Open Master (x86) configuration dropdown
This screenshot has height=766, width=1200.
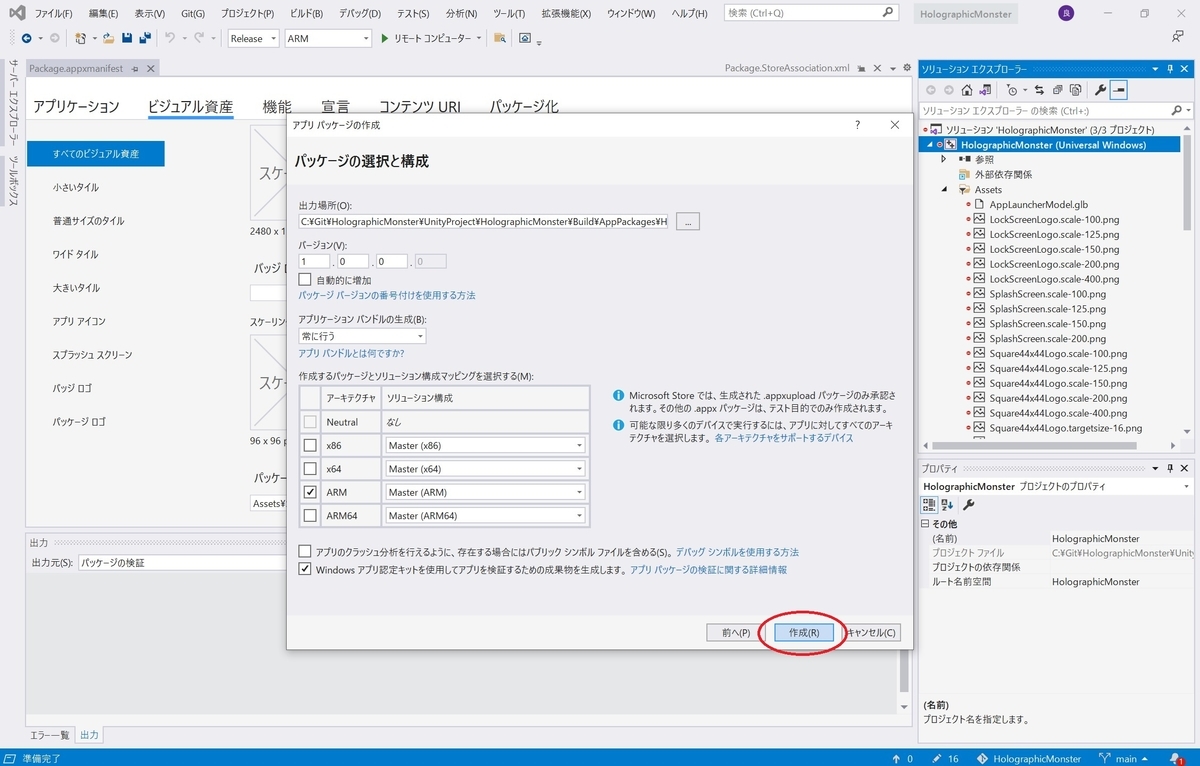(x=485, y=445)
